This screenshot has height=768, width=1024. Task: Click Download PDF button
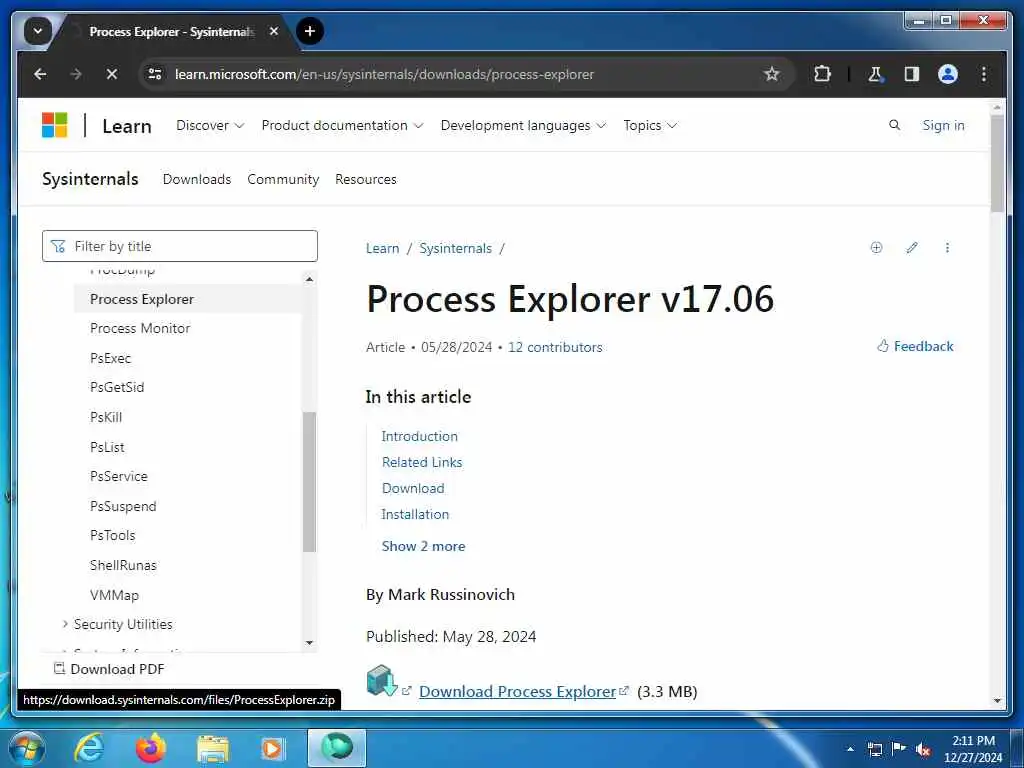(x=110, y=669)
